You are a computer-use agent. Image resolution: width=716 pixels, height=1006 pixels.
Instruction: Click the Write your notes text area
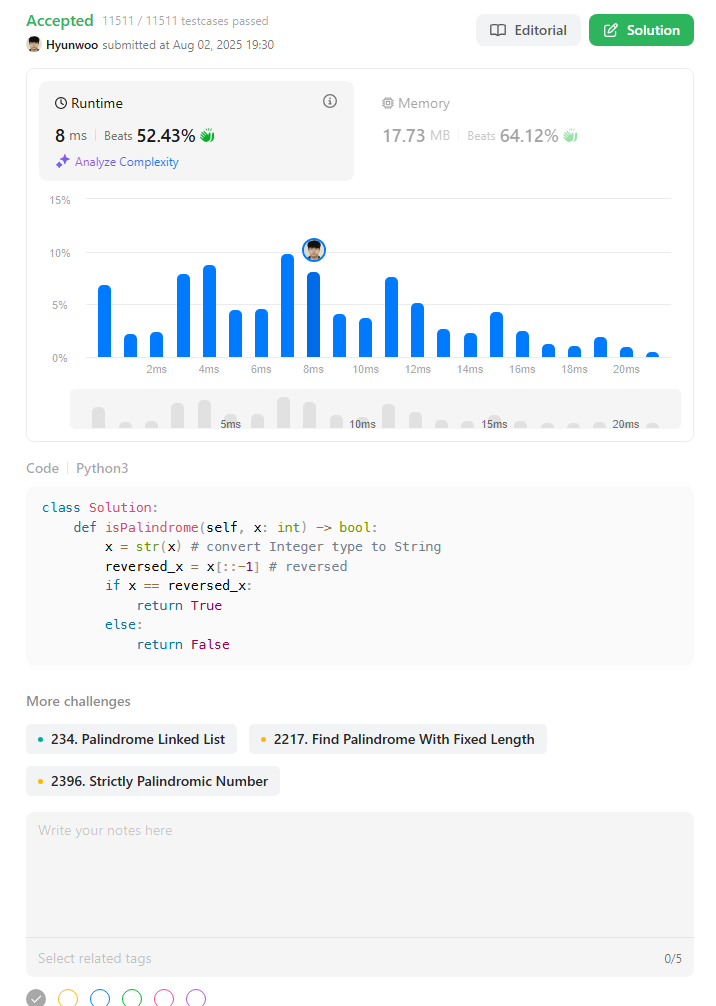coord(359,870)
